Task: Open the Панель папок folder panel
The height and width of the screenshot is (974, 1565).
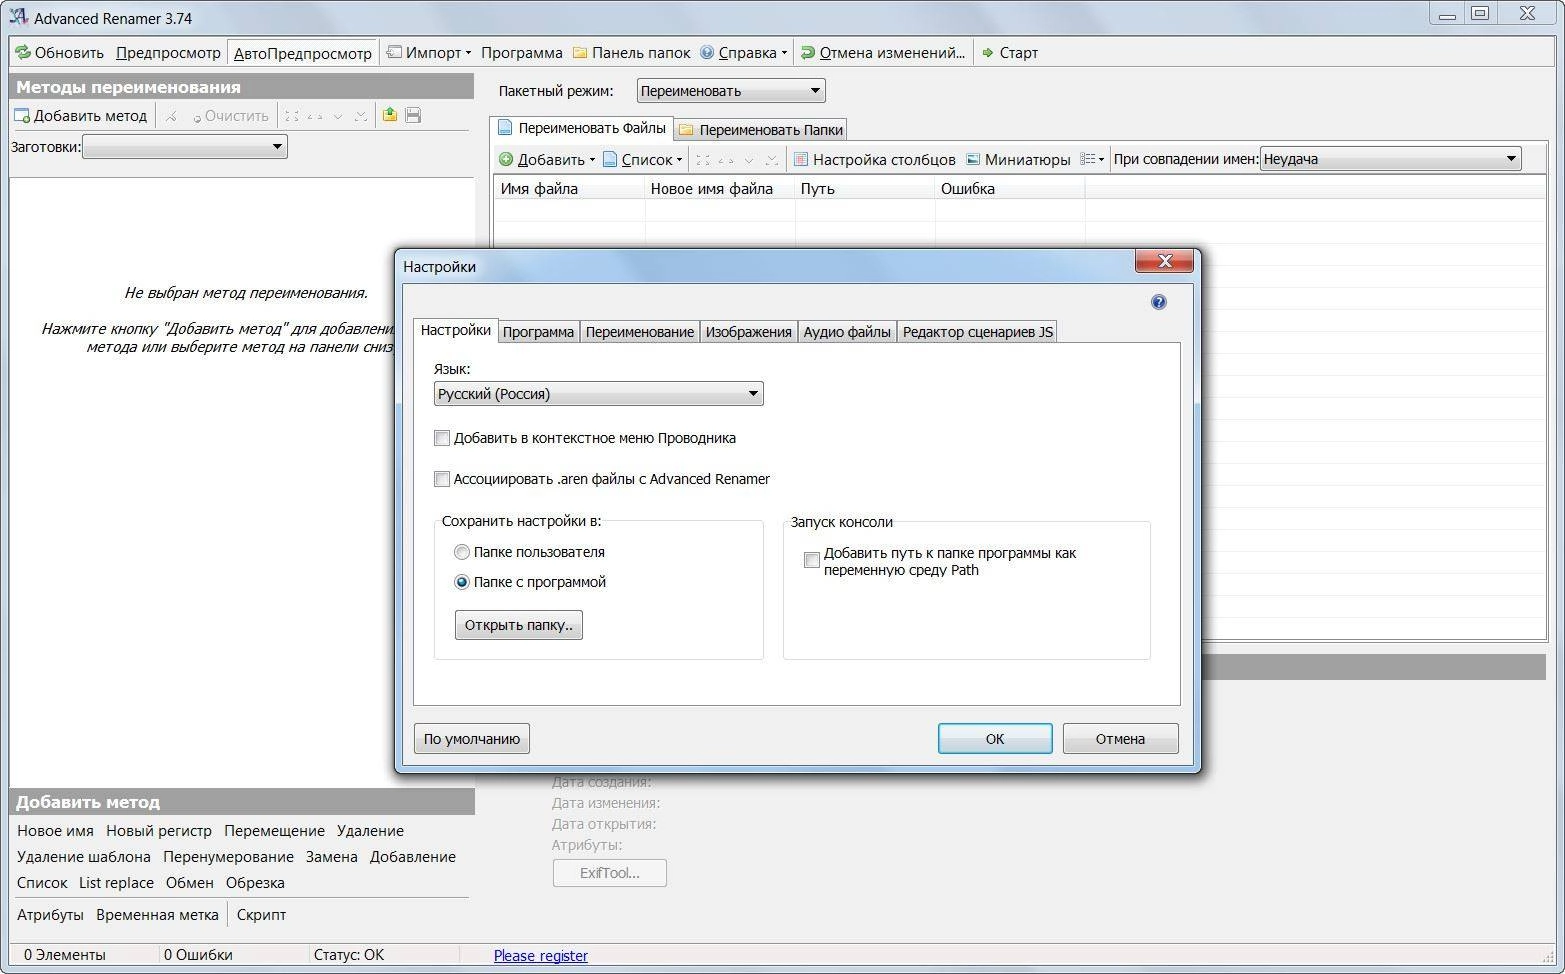Action: click(x=630, y=53)
